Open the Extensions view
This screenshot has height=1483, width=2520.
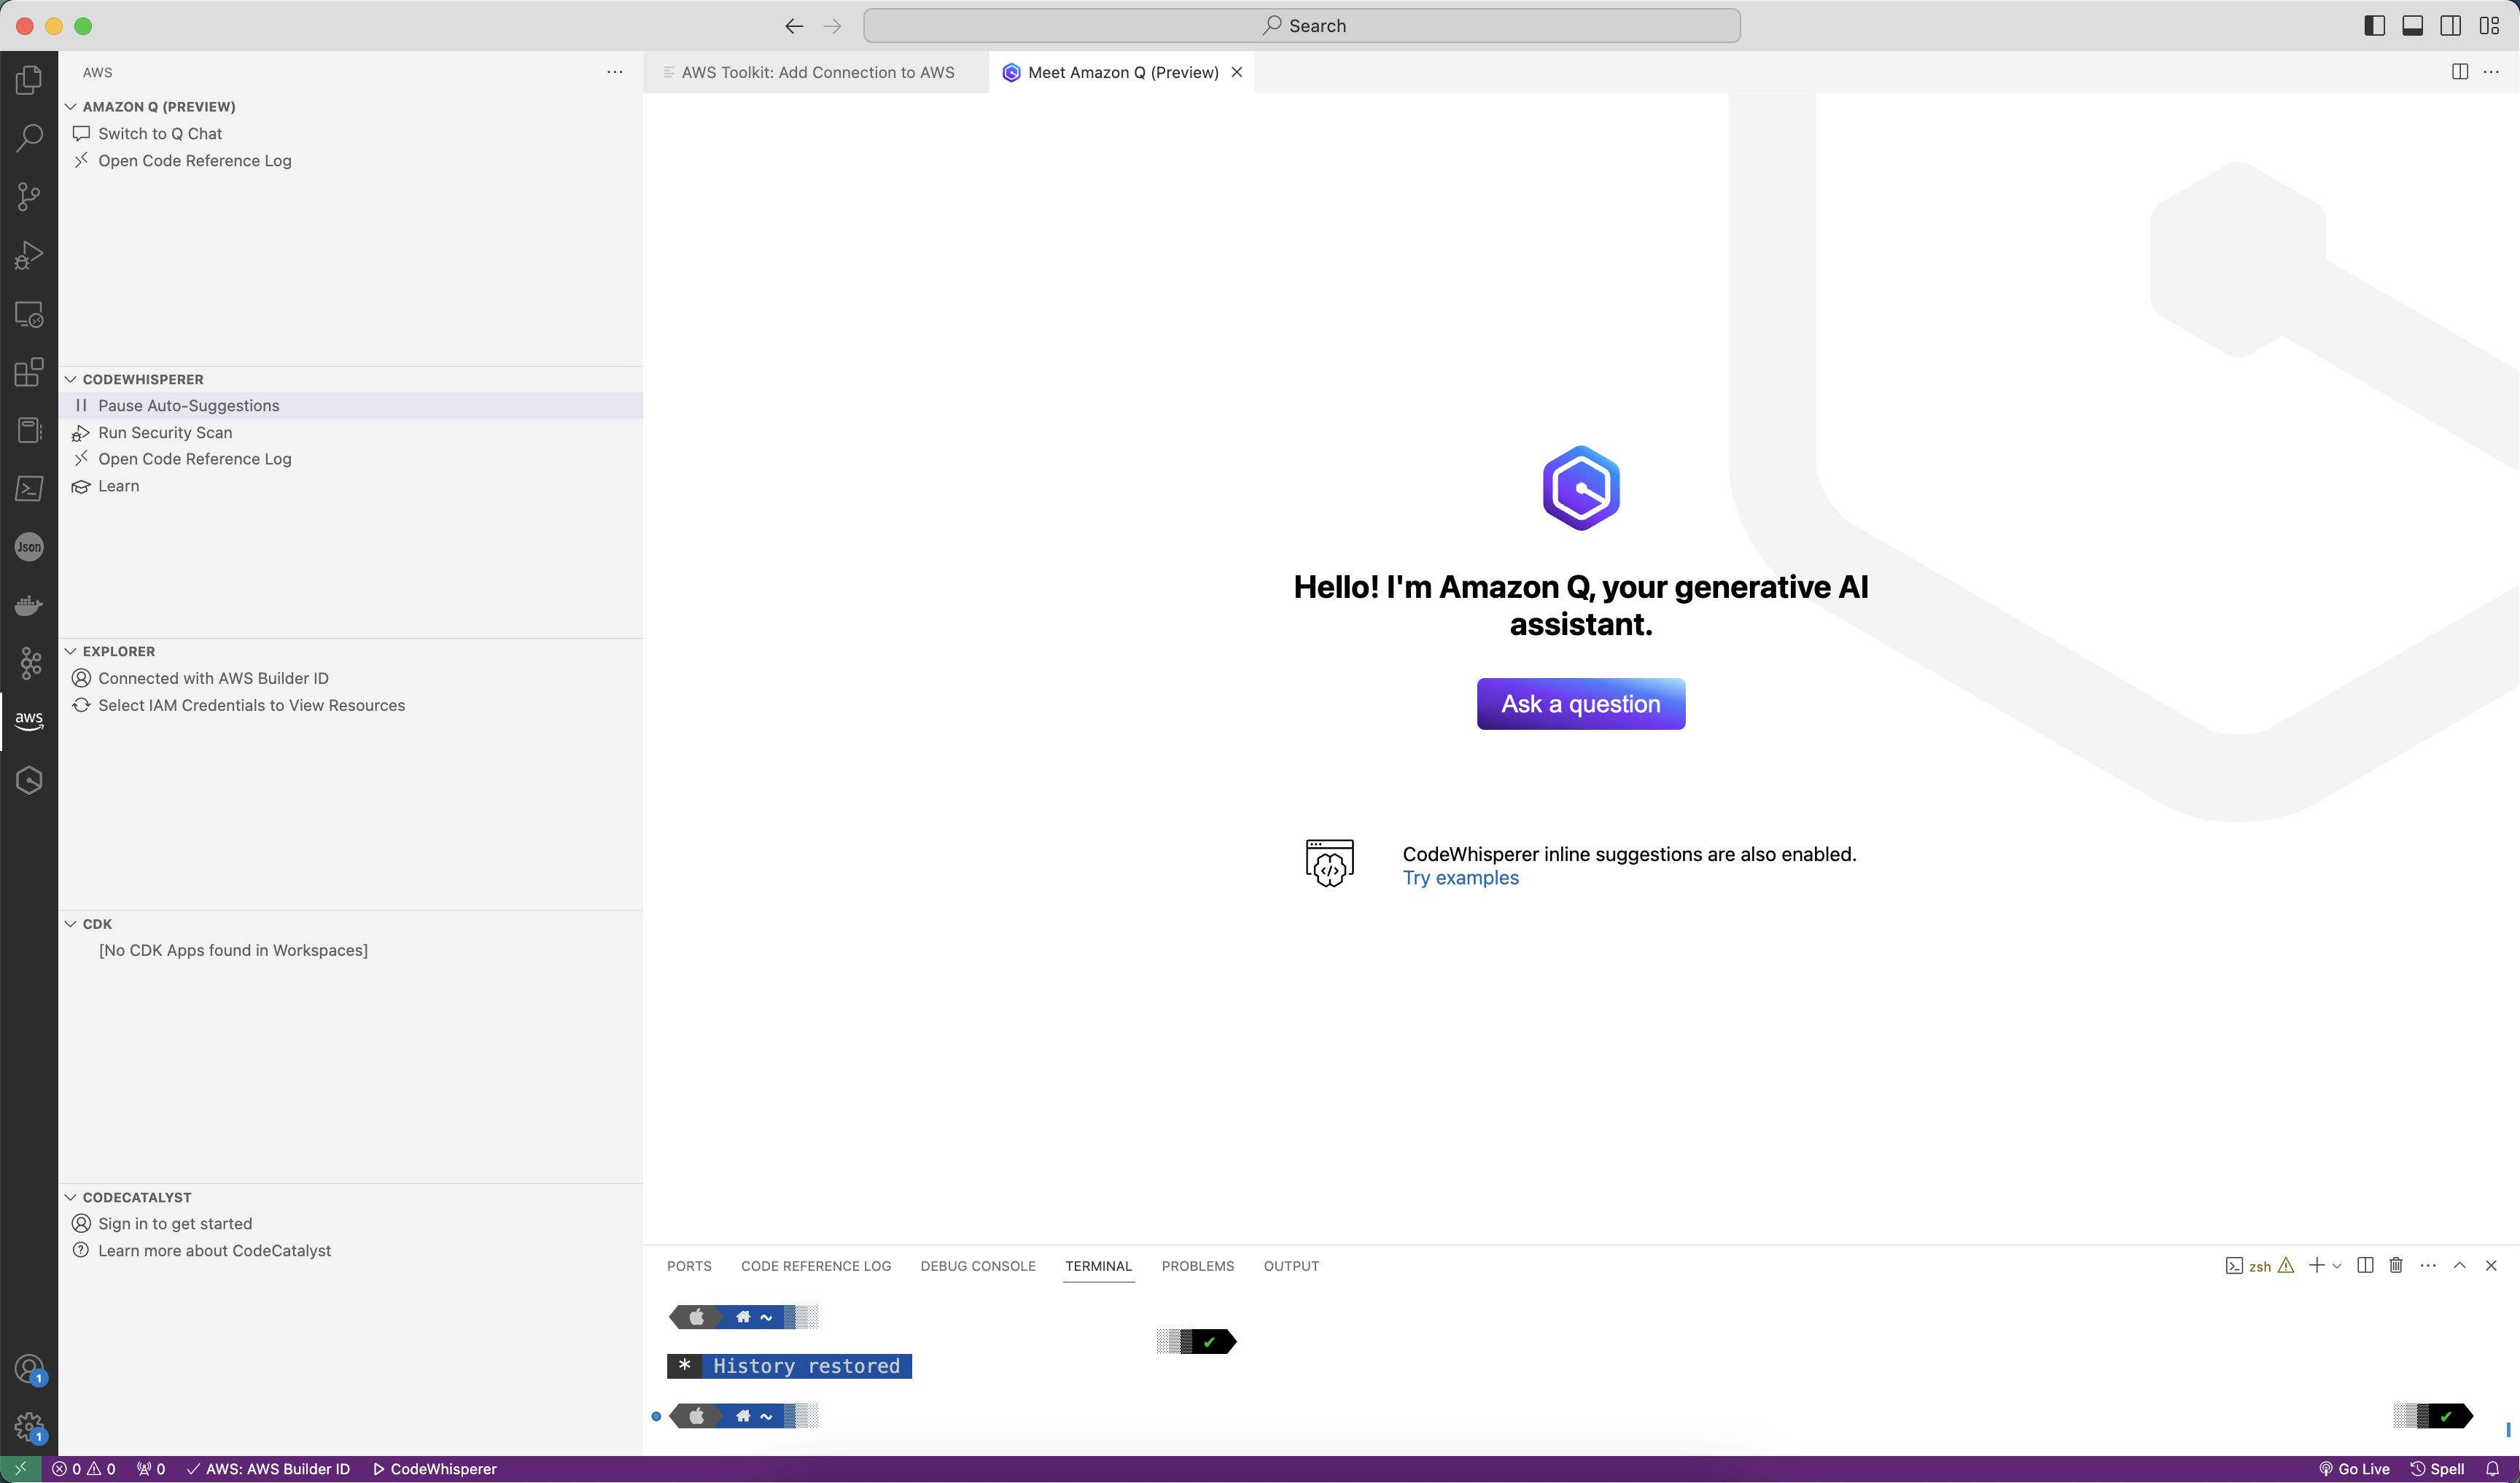tap(29, 372)
